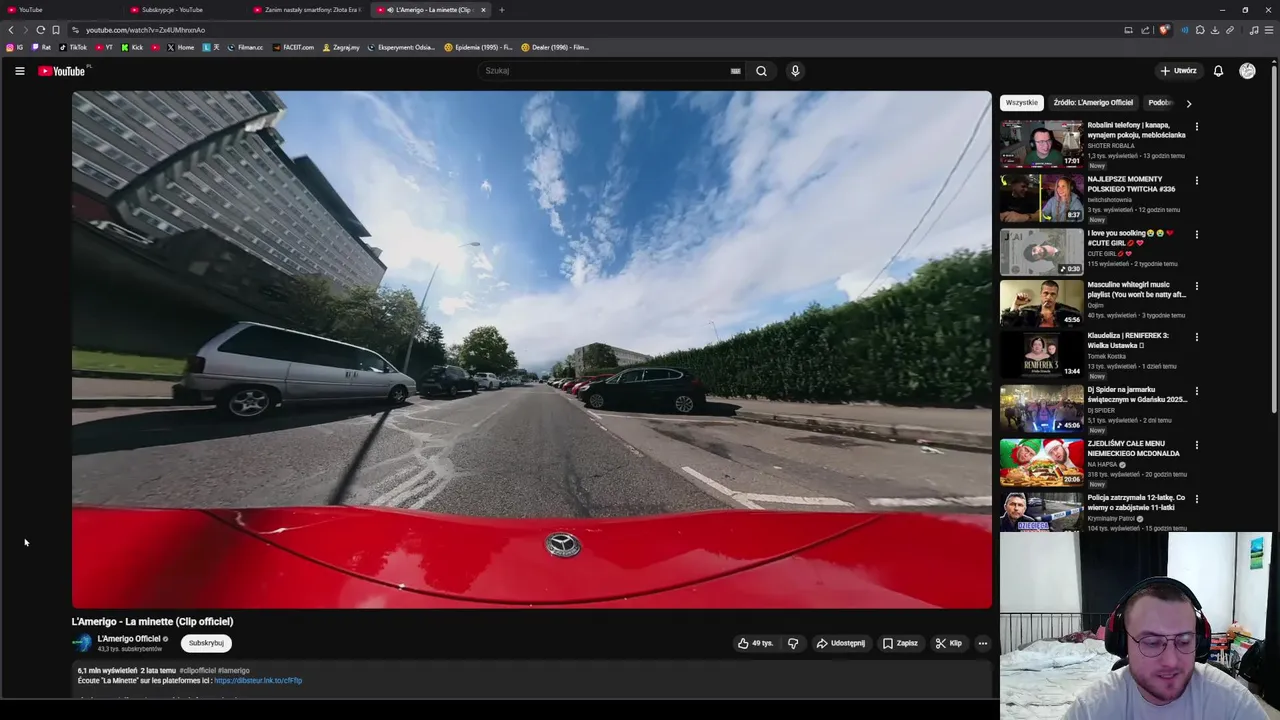Reload the page with refresh icon
Image resolution: width=1280 pixels, height=720 pixels.
(40, 30)
